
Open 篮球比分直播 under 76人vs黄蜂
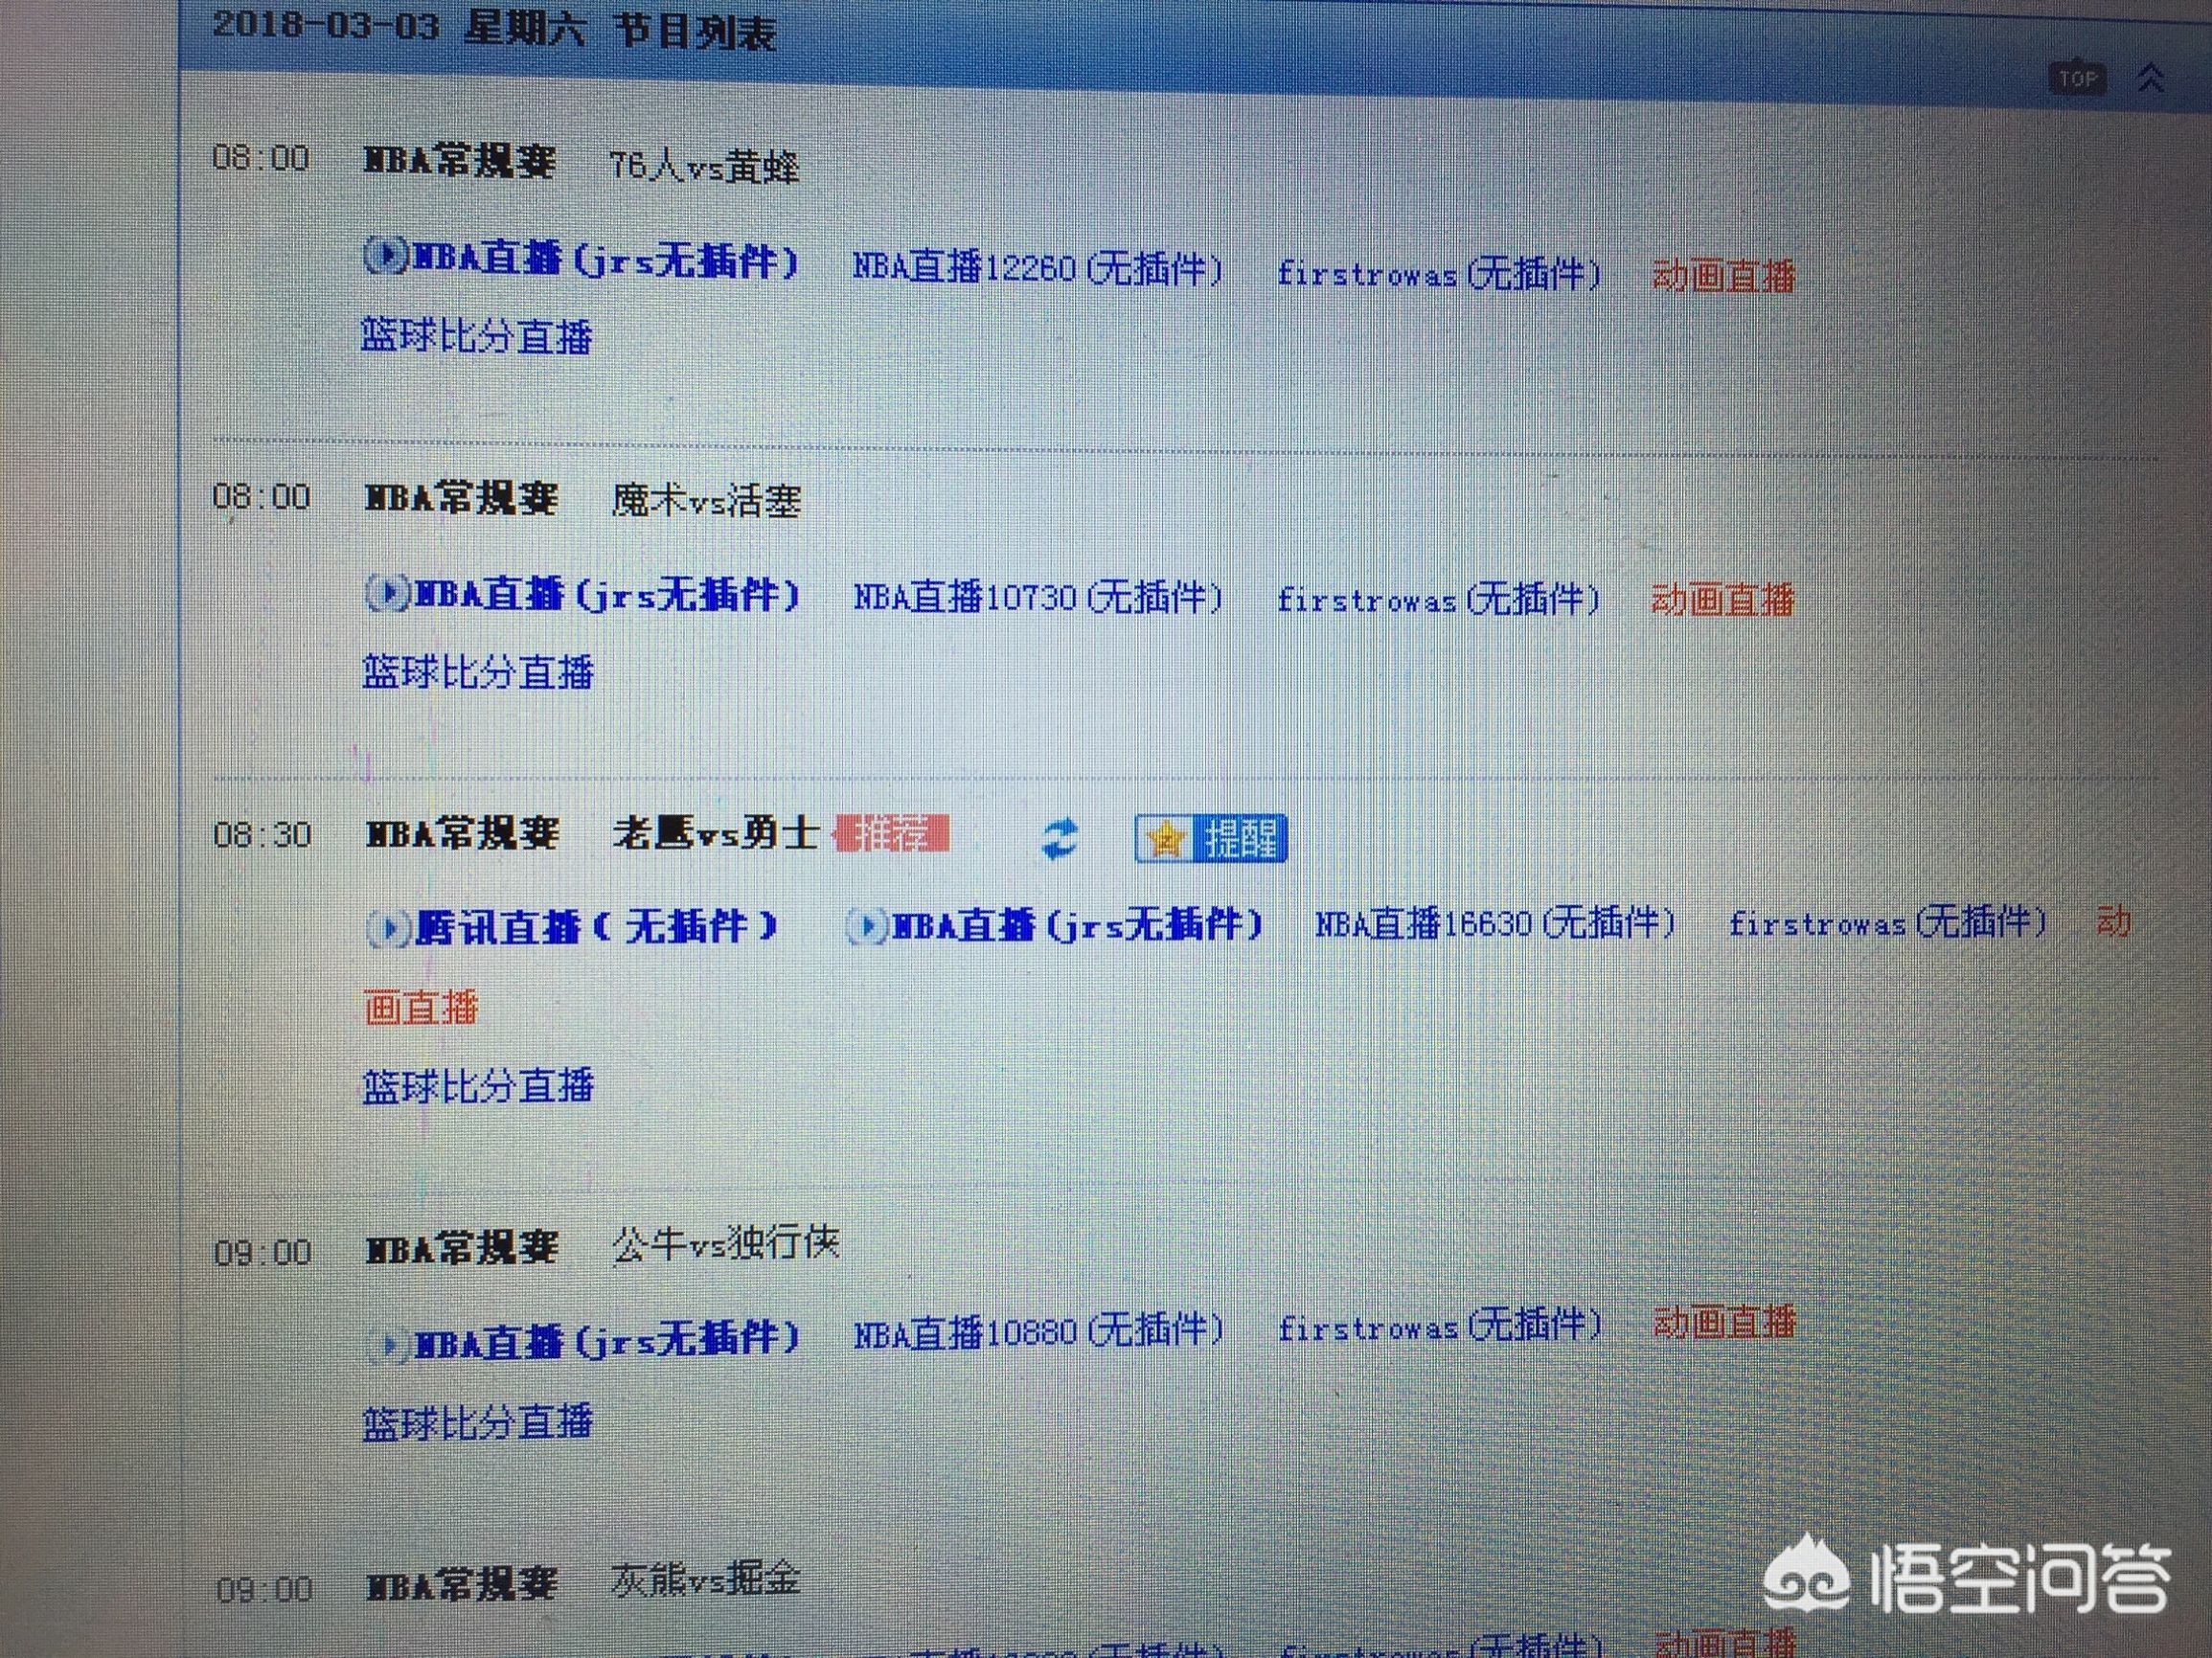point(476,336)
